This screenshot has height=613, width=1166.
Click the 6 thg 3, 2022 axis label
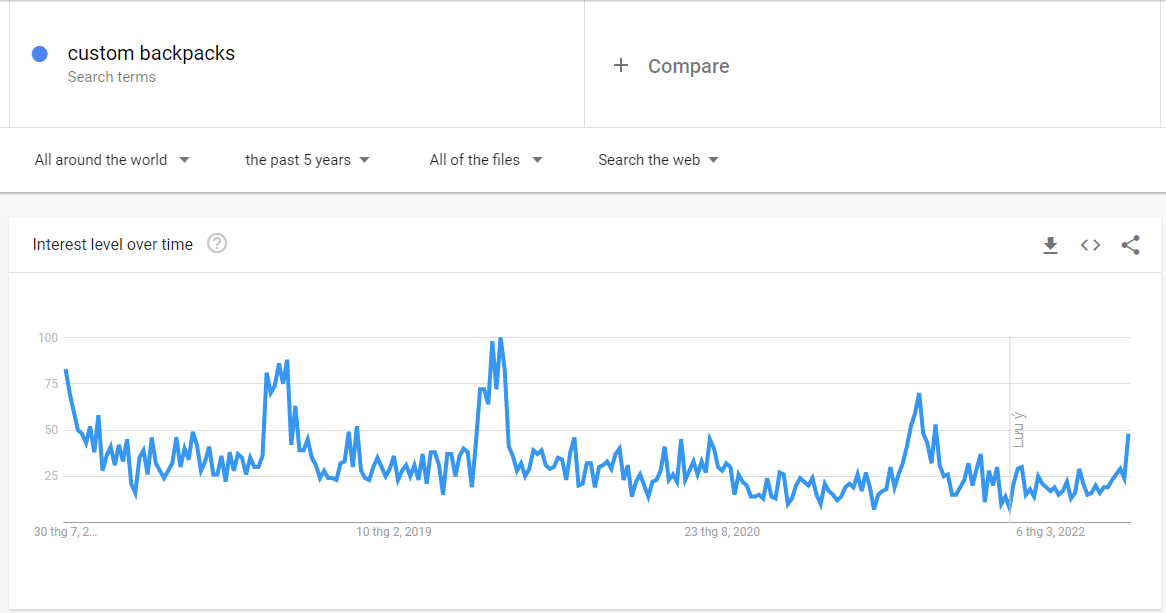pyautogui.click(x=1050, y=532)
